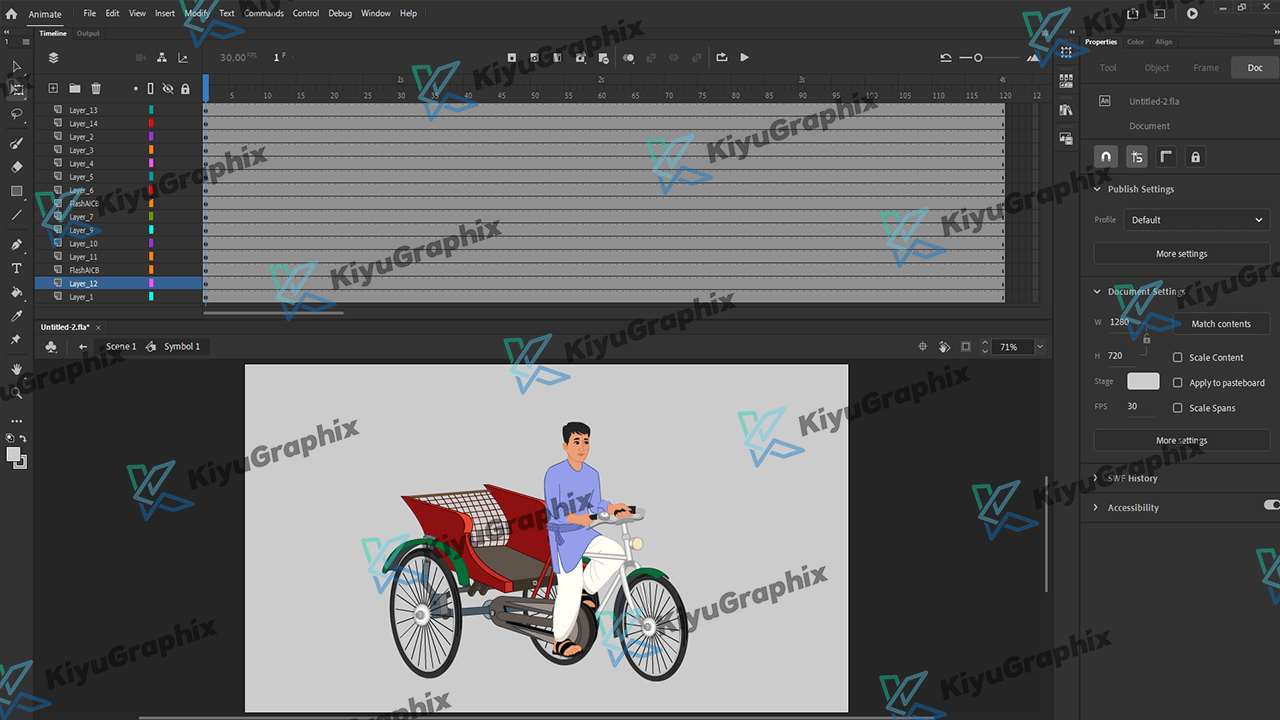Click the Match contents button
Viewport: 1280px width, 720px height.
1220,324
